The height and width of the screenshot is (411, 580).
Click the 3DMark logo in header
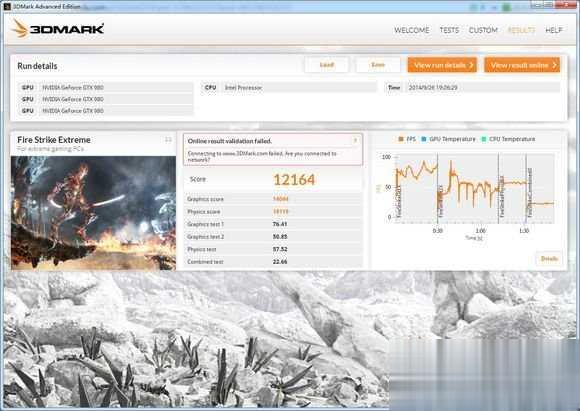point(57,28)
